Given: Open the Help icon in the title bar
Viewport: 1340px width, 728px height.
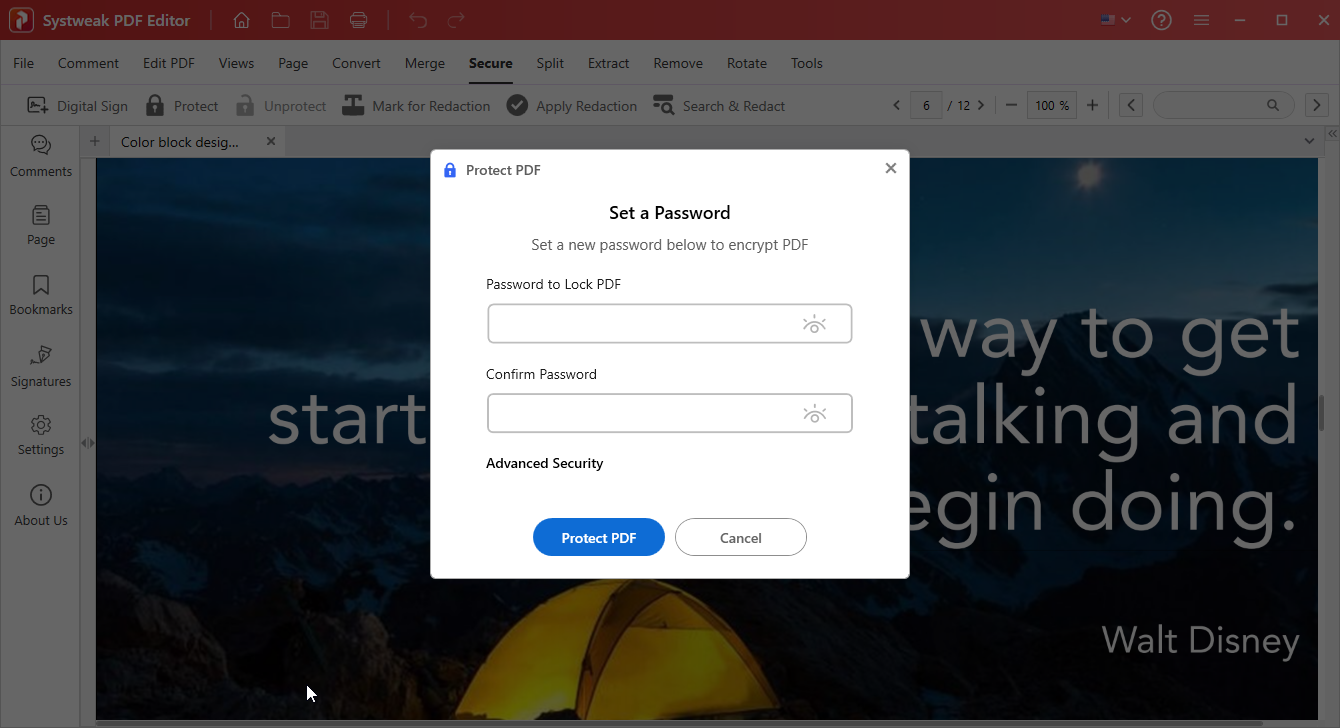Looking at the screenshot, I should (x=1161, y=19).
